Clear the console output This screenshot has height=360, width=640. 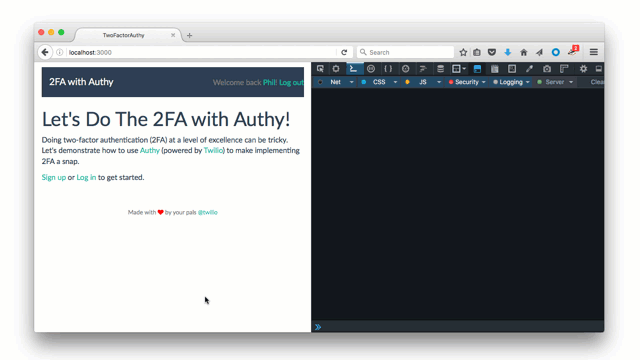click(x=597, y=82)
